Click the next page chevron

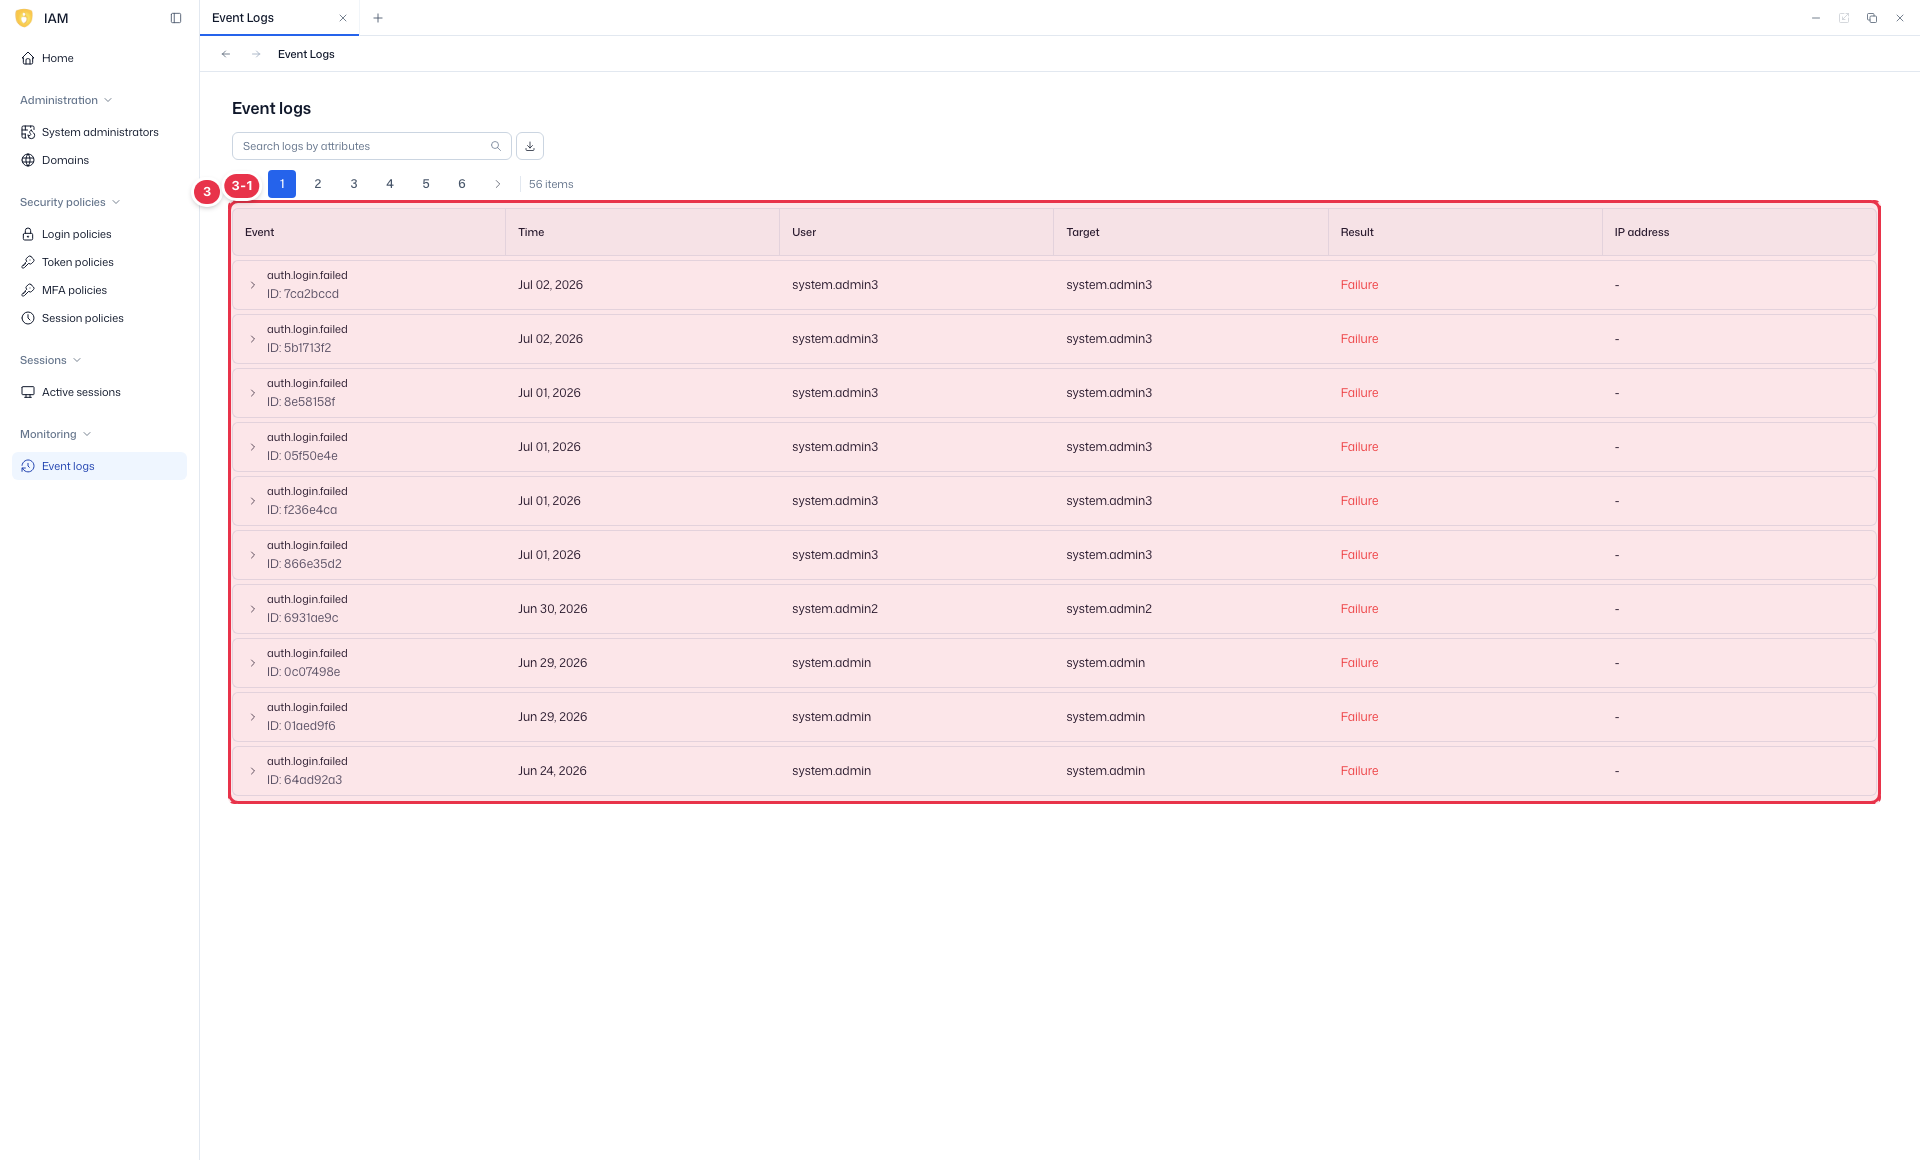point(498,184)
